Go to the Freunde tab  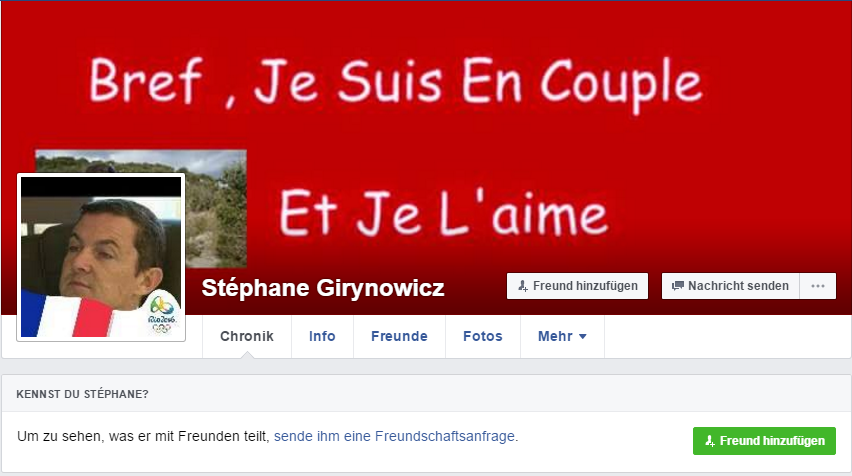(x=399, y=336)
